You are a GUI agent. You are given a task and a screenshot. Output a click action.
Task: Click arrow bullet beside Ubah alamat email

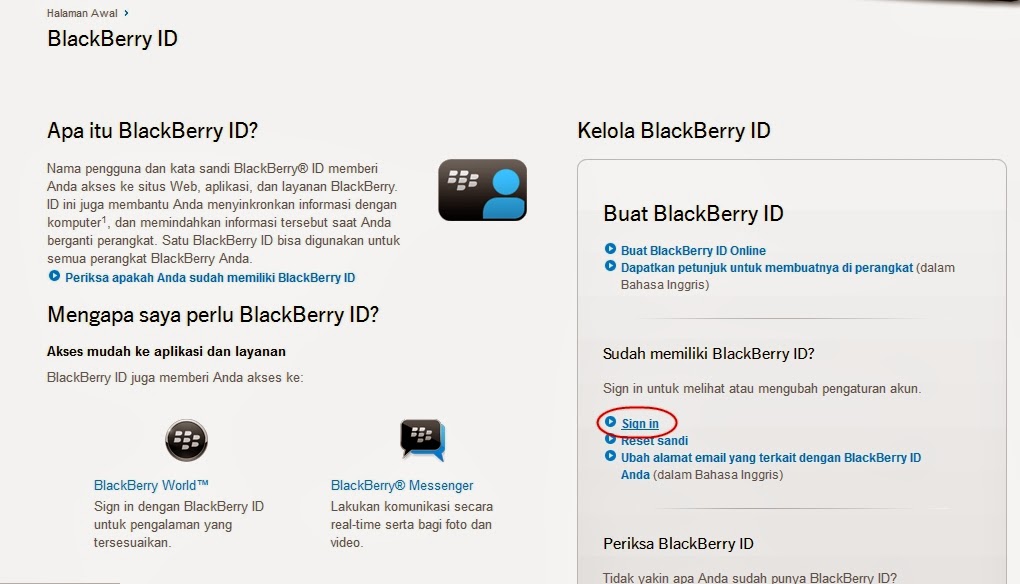[610, 455]
